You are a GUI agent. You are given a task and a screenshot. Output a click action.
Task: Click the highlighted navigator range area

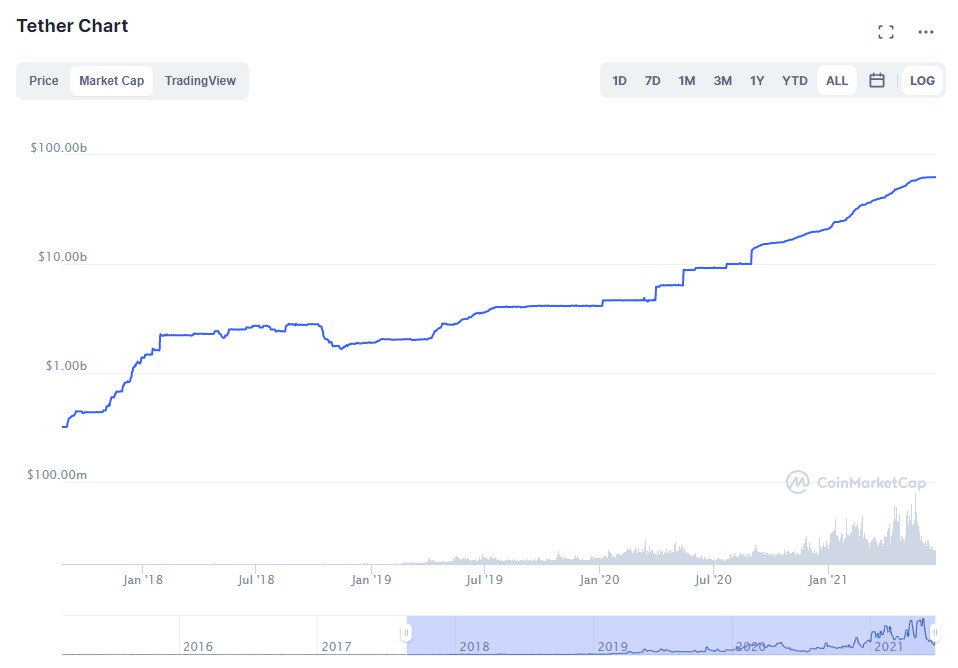pyautogui.click(x=670, y=635)
